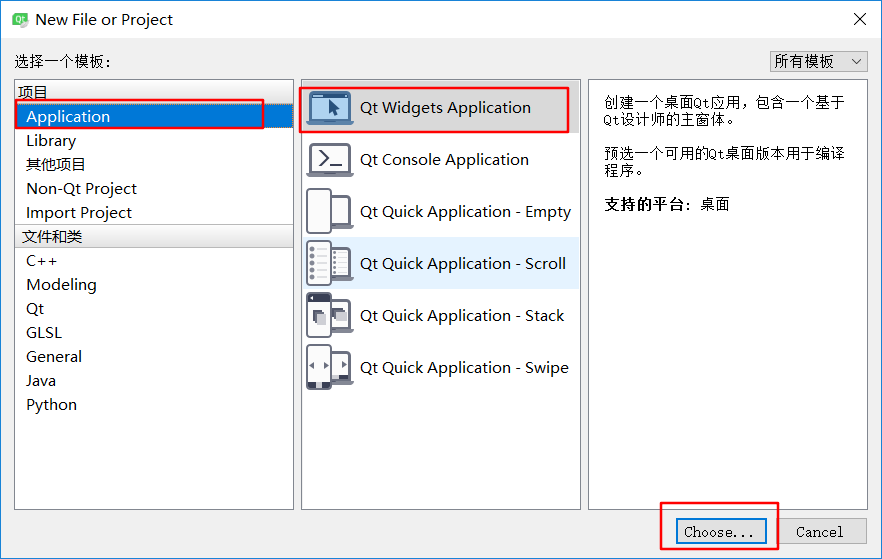Select the Modeling files category
This screenshot has width=882, height=559.
[x=154, y=285]
